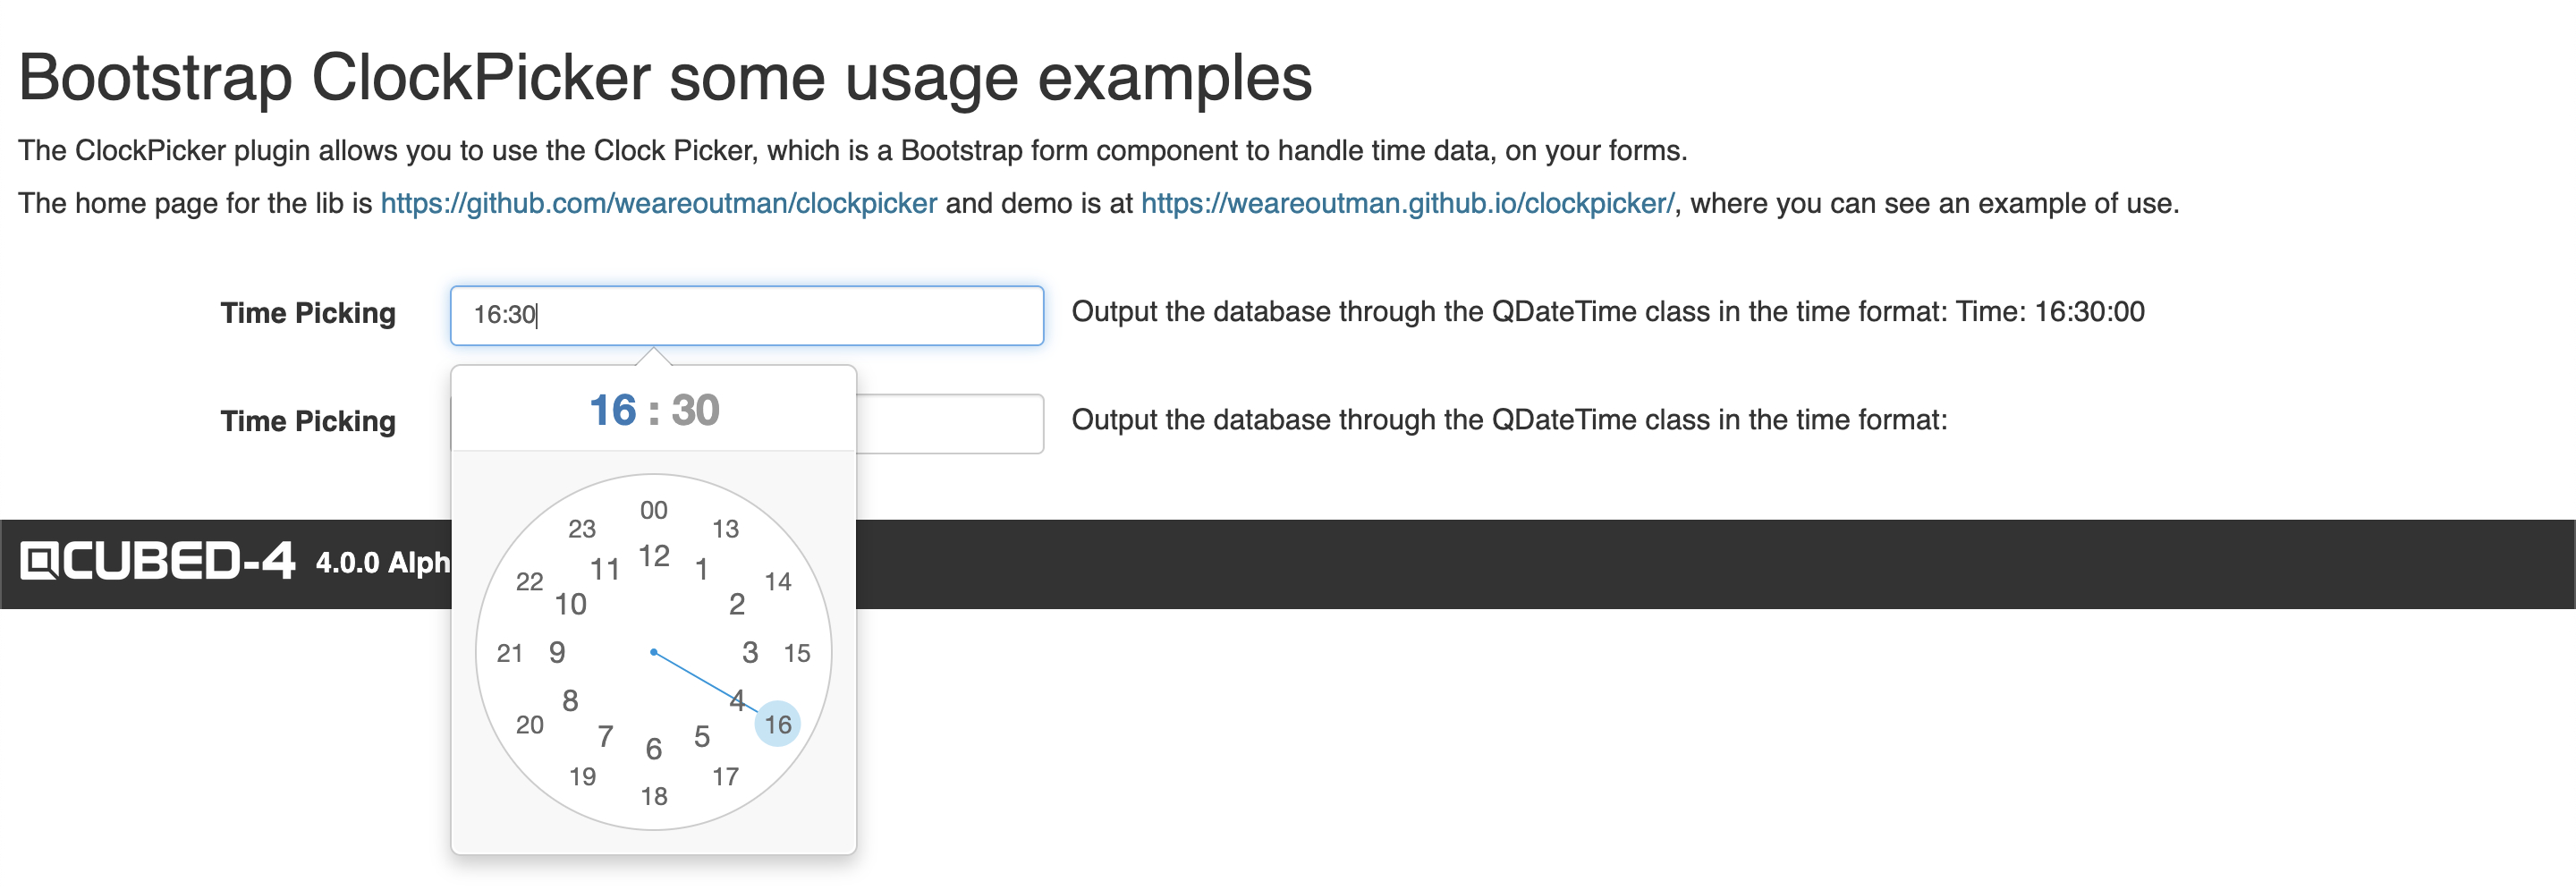
Task: Choose hour 21 on the outer ring
Action: 510,653
